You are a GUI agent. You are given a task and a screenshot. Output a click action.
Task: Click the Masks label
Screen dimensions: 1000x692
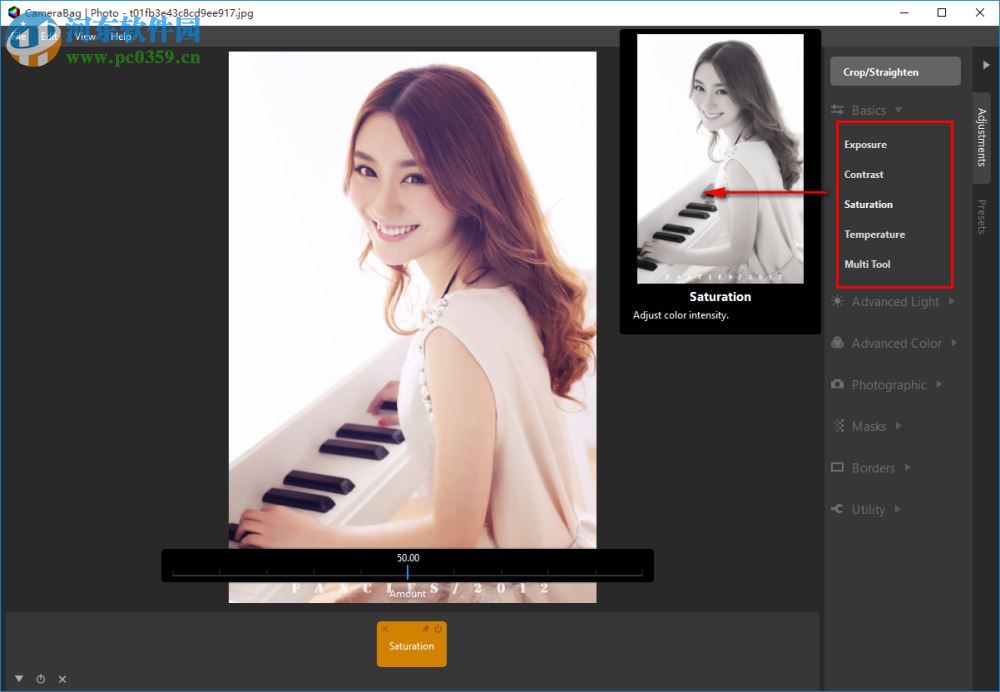[869, 426]
